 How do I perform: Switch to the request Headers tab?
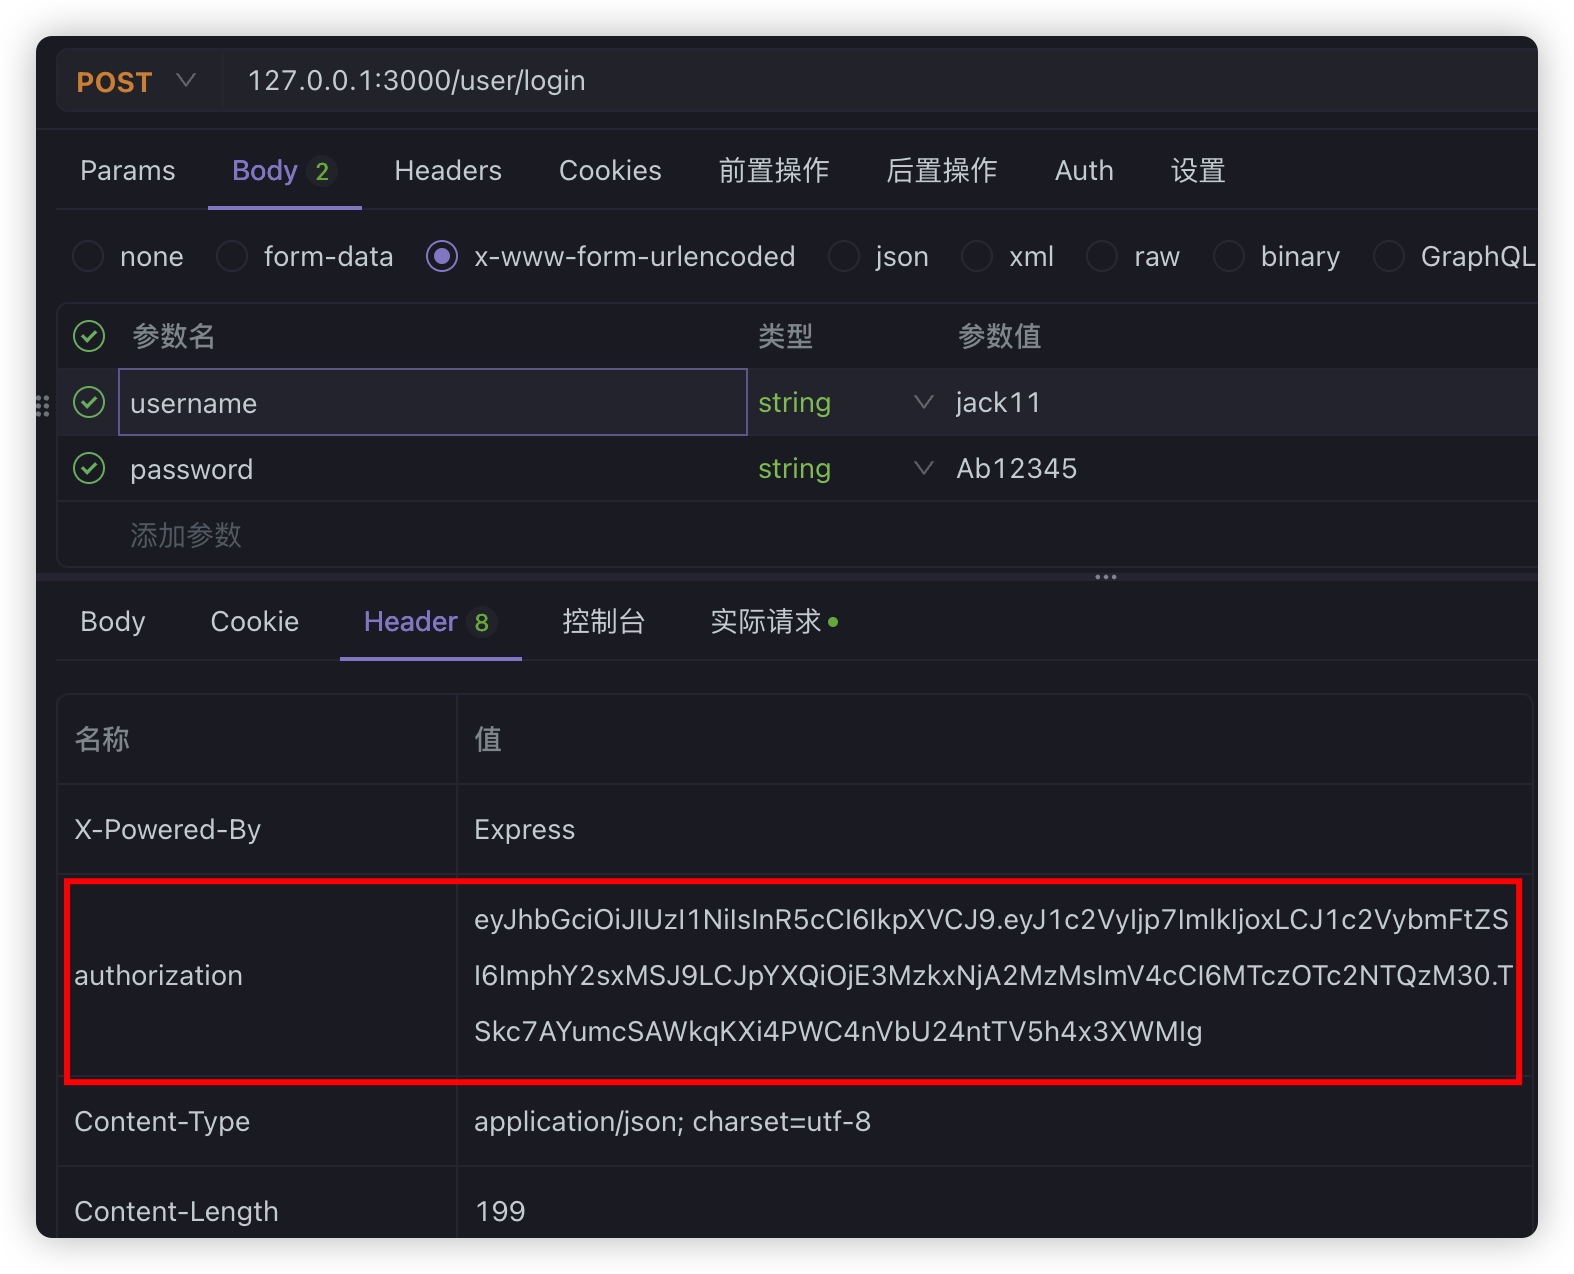[x=447, y=171]
